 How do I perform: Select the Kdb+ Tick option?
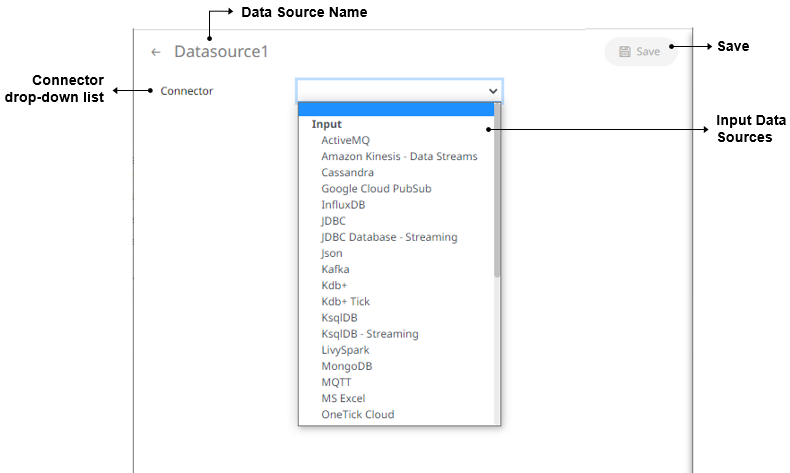pos(345,301)
